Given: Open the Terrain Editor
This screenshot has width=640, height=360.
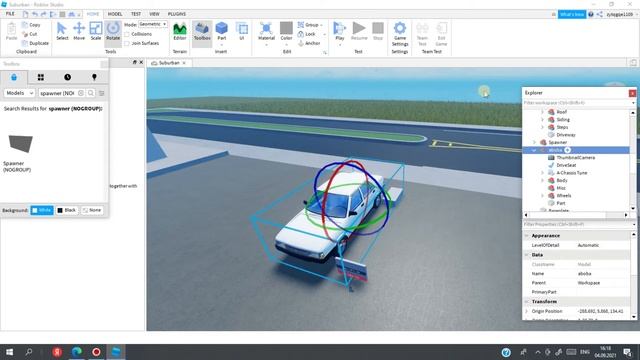Looking at the screenshot, I should [x=180, y=31].
